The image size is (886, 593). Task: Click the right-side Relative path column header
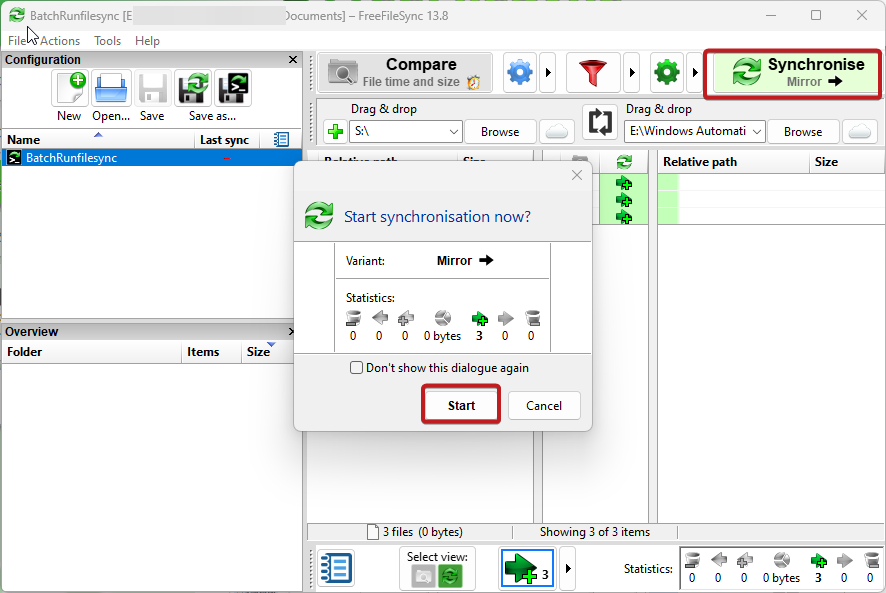[733, 162]
